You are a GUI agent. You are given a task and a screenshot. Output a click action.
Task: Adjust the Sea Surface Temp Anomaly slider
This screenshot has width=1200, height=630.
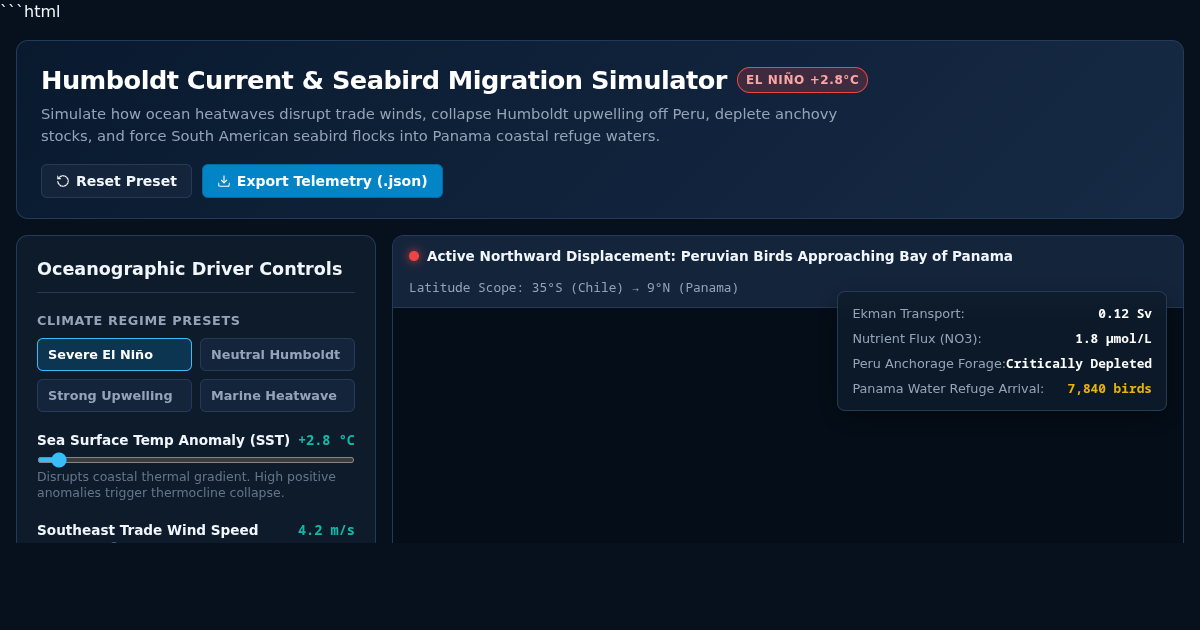point(196,460)
